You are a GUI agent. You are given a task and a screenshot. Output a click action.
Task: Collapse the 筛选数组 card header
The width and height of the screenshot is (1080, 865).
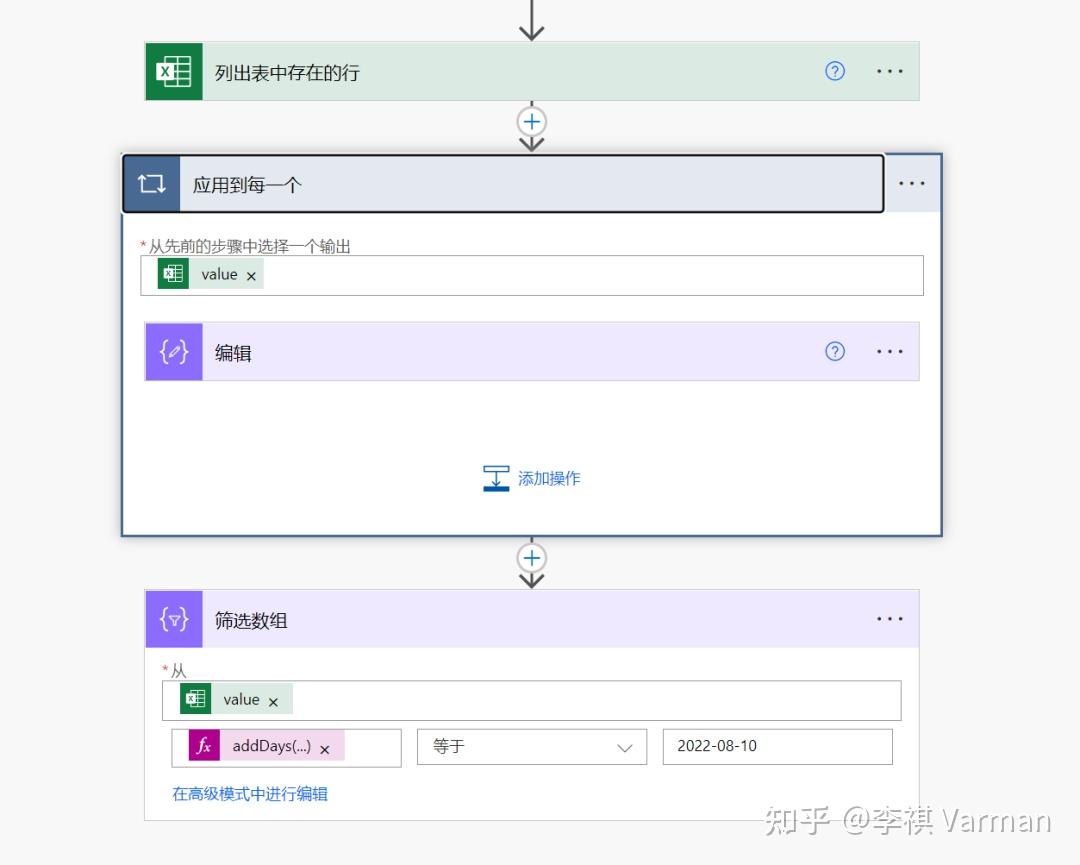coord(532,619)
